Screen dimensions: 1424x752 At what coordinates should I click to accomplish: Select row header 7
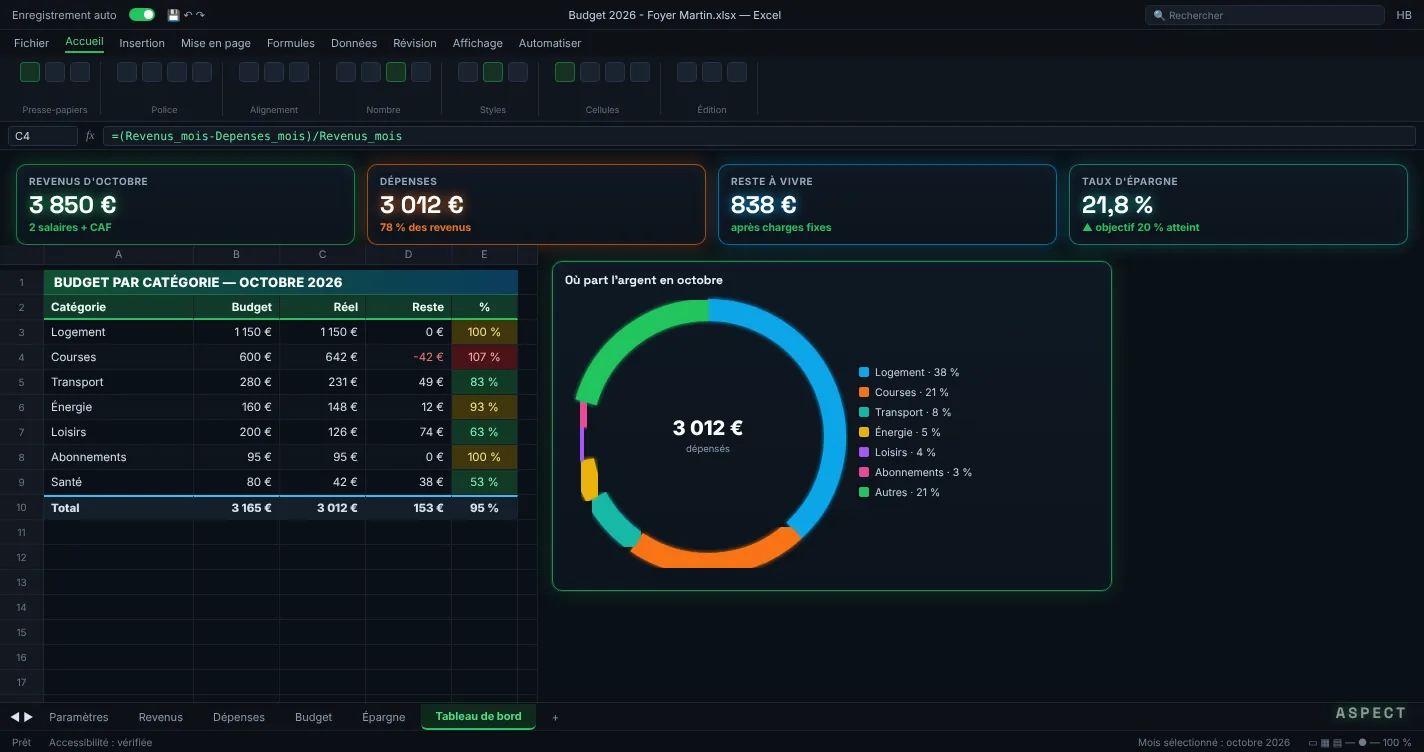pyautogui.click(x=22, y=432)
